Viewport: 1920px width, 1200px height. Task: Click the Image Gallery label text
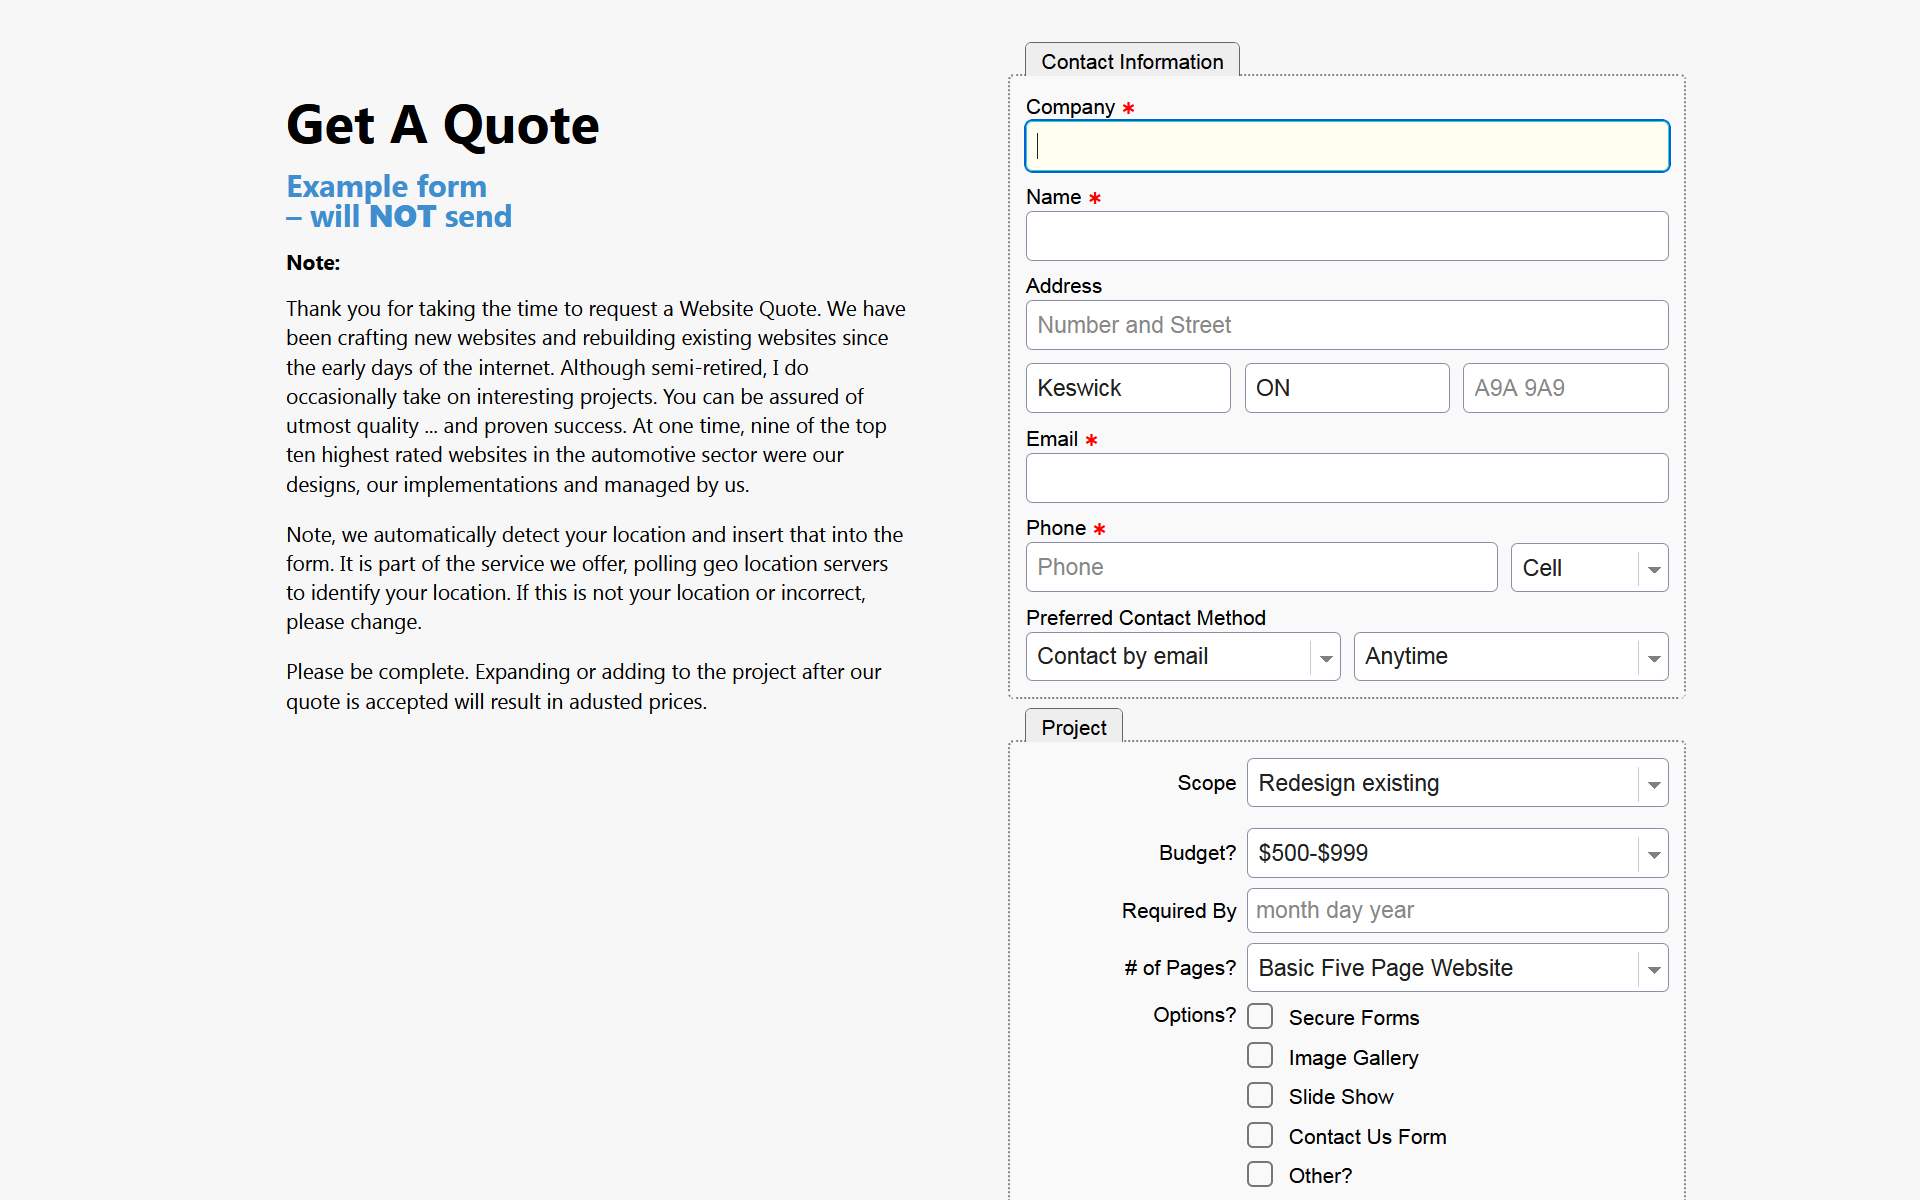pos(1353,1058)
